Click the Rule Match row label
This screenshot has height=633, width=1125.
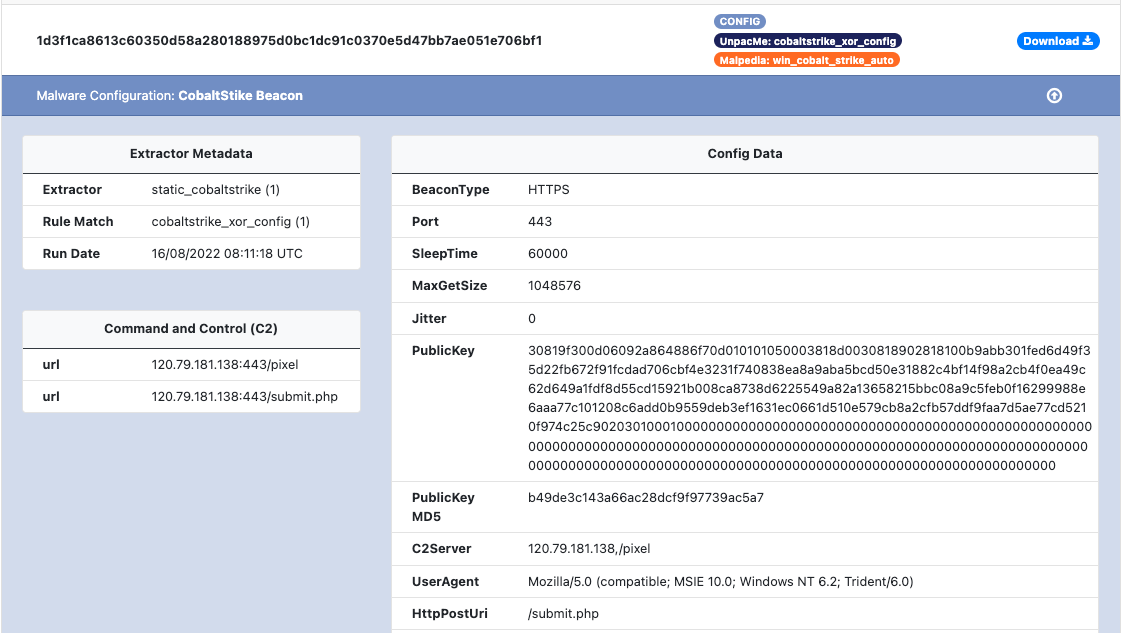pyautogui.click(x=77, y=222)
